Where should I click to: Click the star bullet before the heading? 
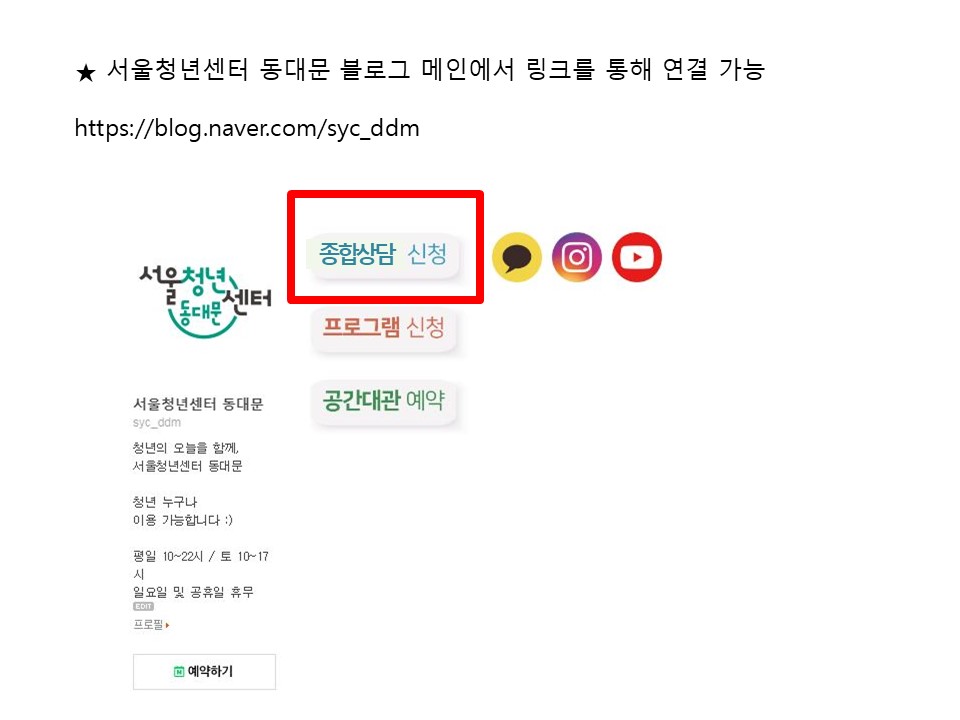coord(86,73)
